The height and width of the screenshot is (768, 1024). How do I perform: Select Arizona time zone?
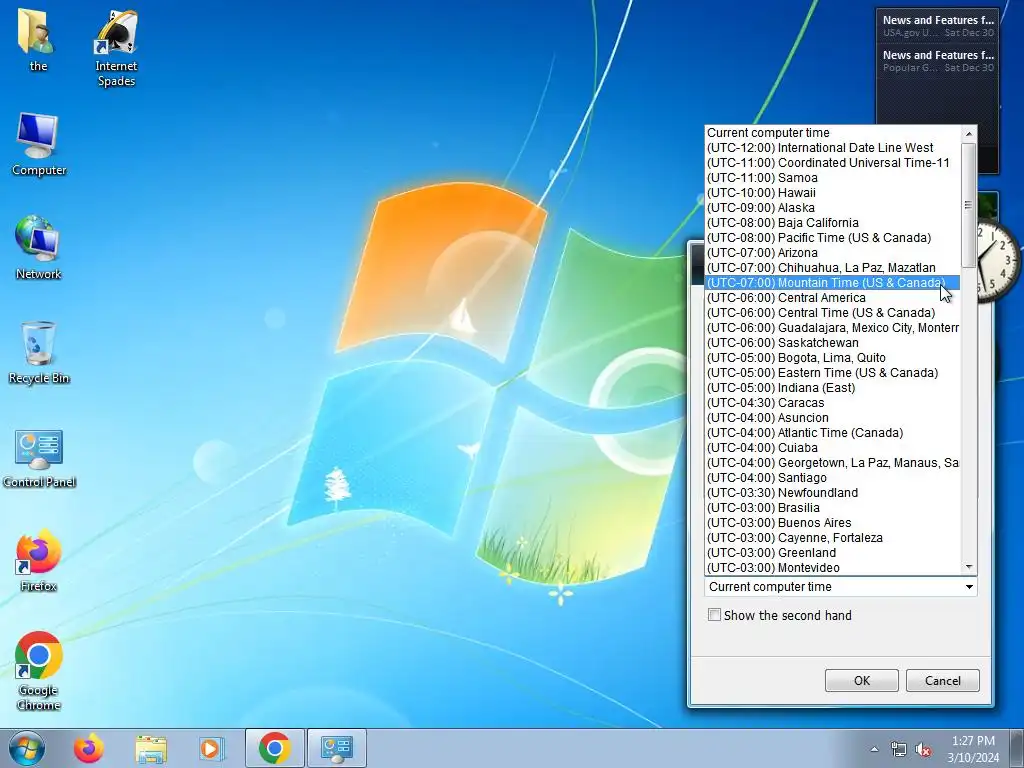(833, 253)
